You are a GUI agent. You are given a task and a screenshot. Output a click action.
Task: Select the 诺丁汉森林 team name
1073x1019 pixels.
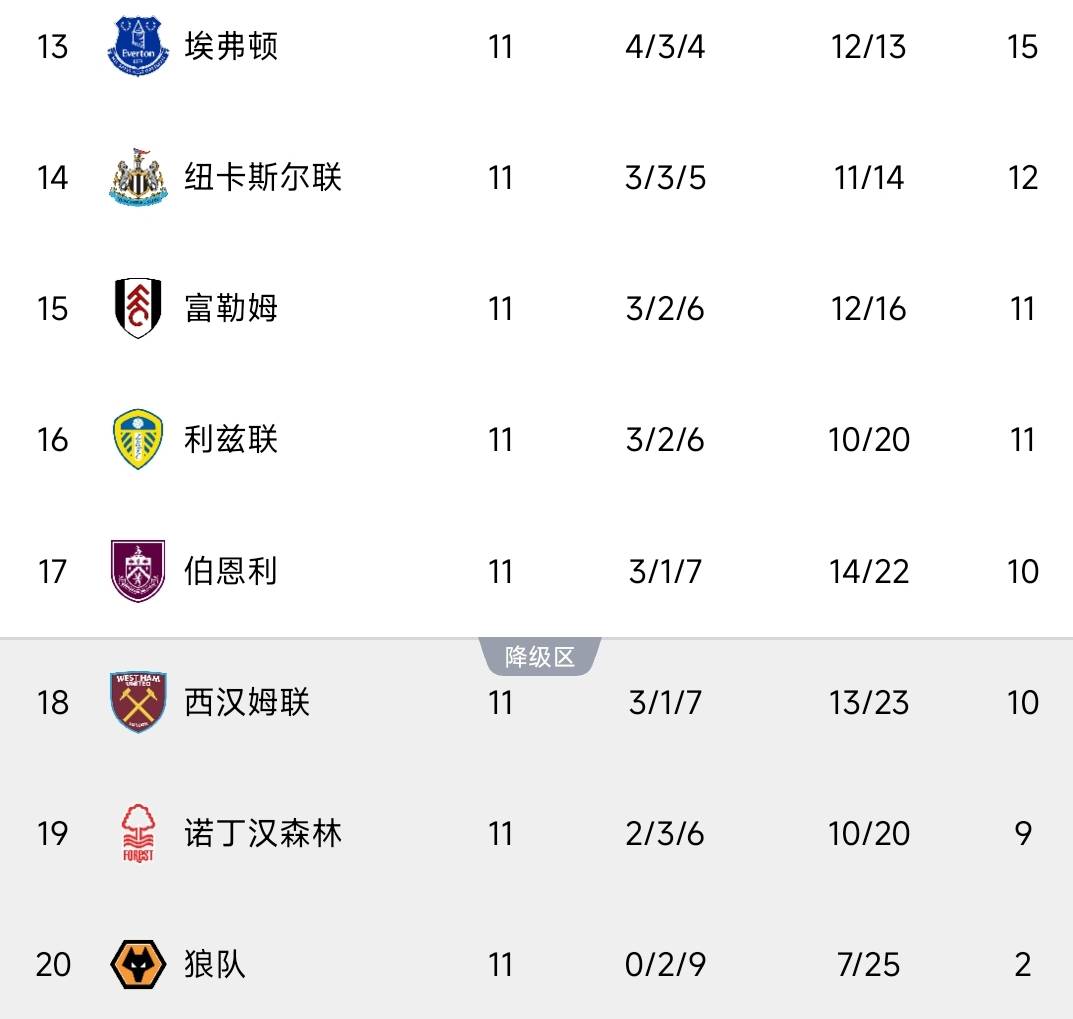[x=263, y=834]
